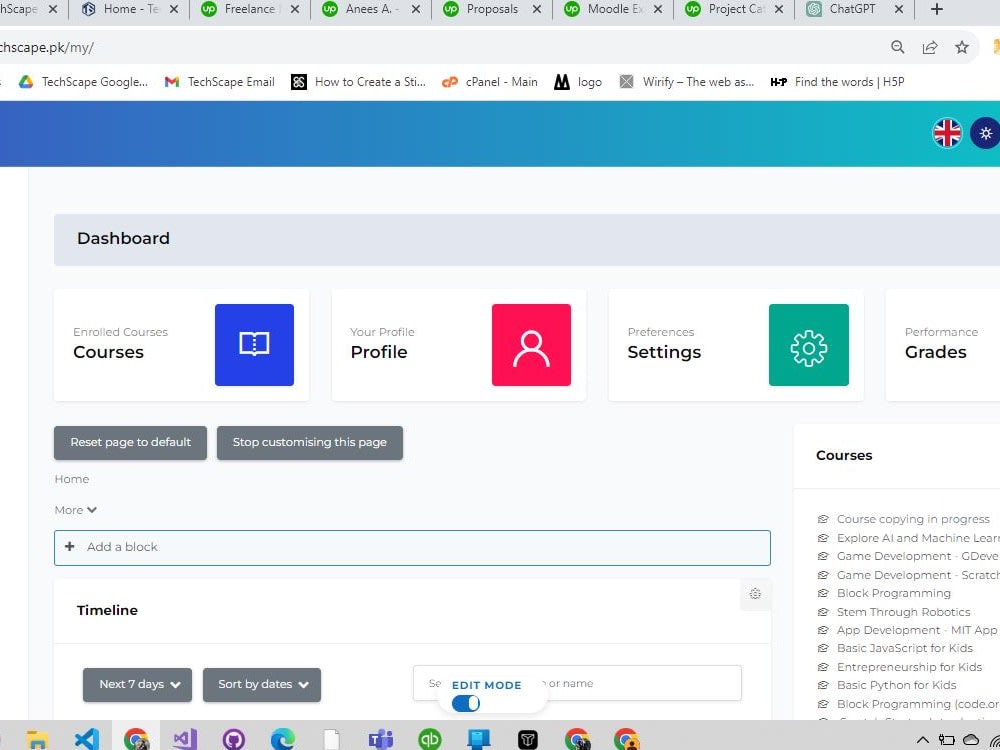The image size is (1000, 750).
Task: Open Course copying in progress link
Action: click(913, 519)
